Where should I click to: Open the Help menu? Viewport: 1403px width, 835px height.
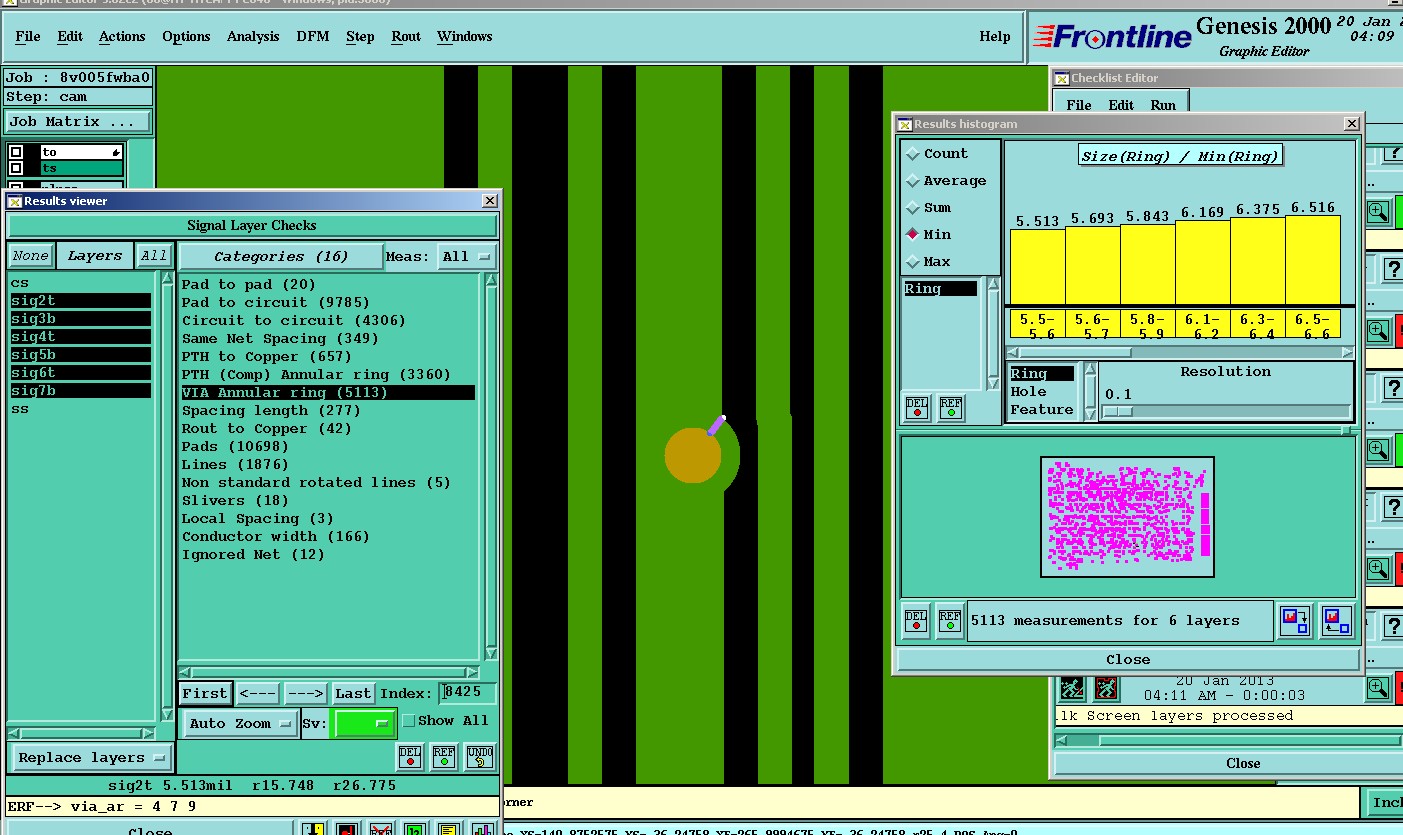[x=994, y=37]
